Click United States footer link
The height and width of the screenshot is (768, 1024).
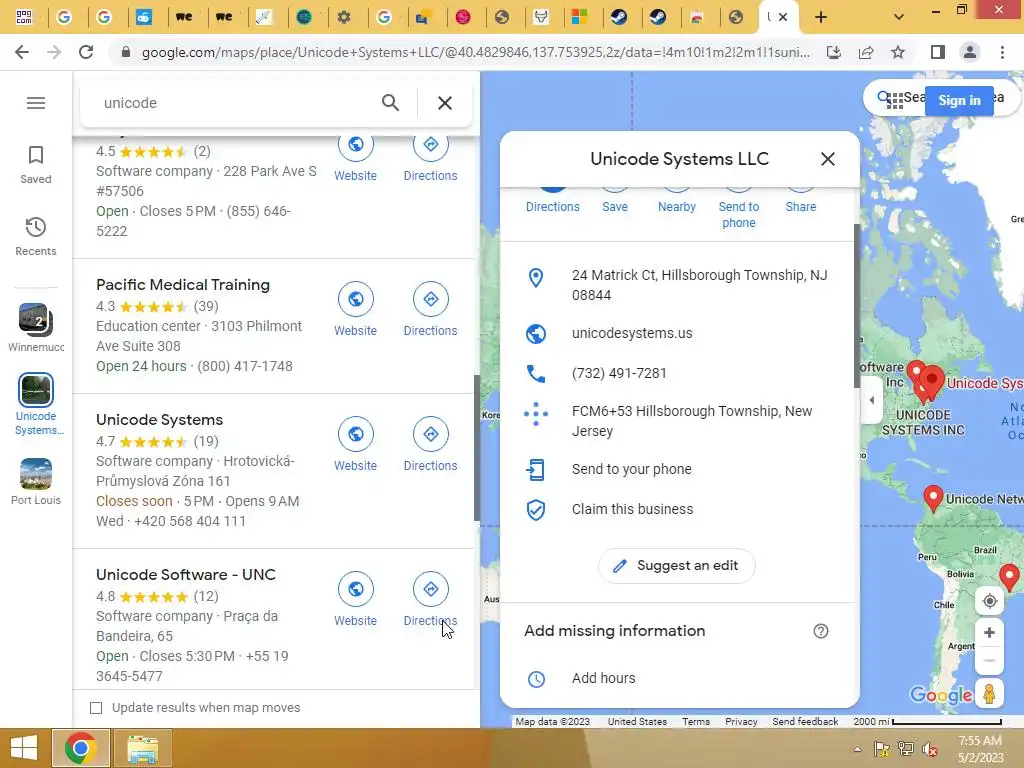(637, 722)
